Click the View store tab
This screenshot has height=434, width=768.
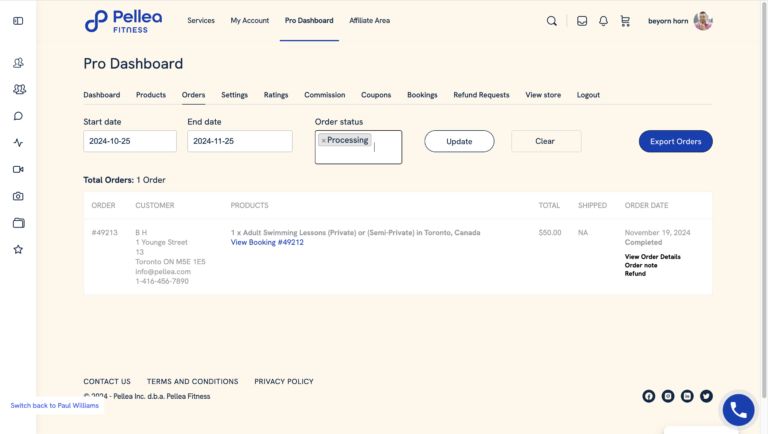[543, 95]
